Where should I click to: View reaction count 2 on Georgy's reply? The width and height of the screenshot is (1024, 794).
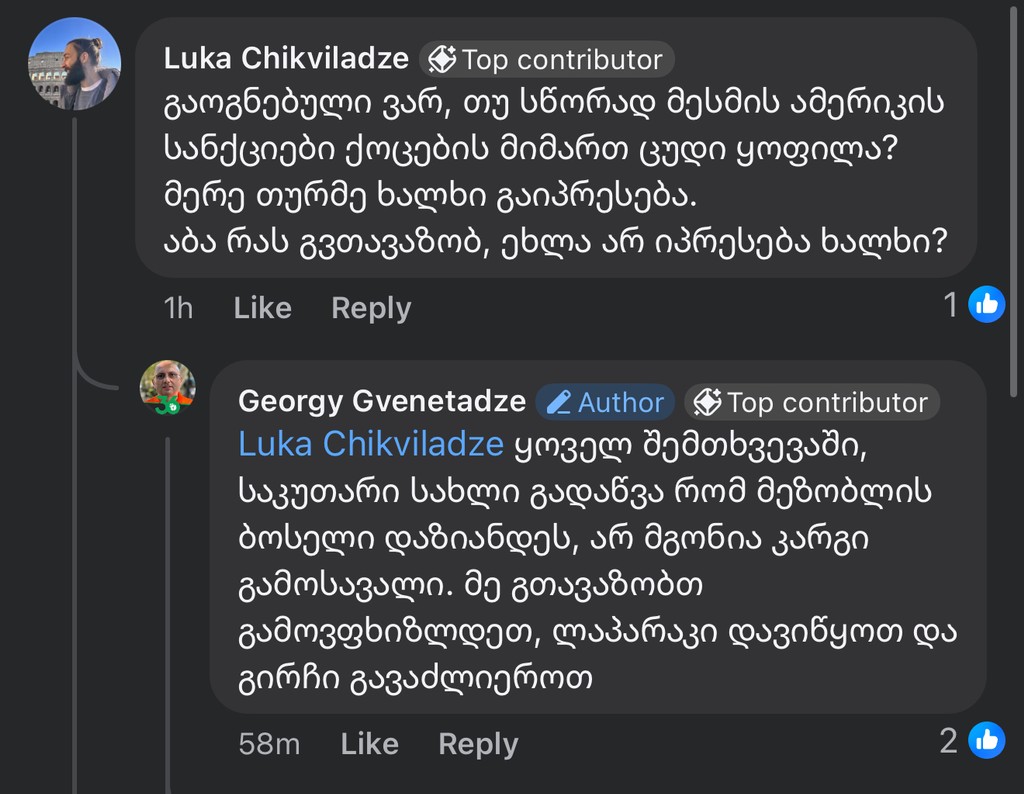[x=949, y=741]
